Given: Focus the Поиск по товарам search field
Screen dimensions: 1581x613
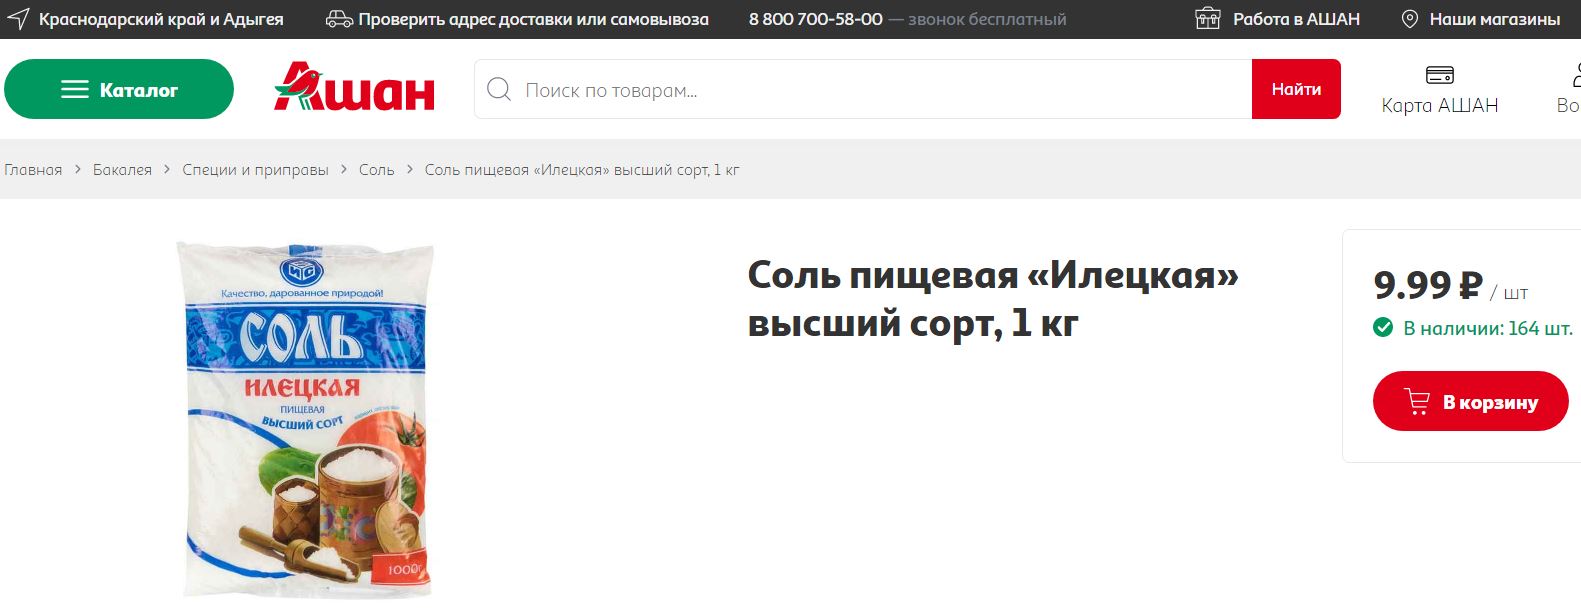Looking at the screenshot, I should pyautogui.click(x=863, y=89).
